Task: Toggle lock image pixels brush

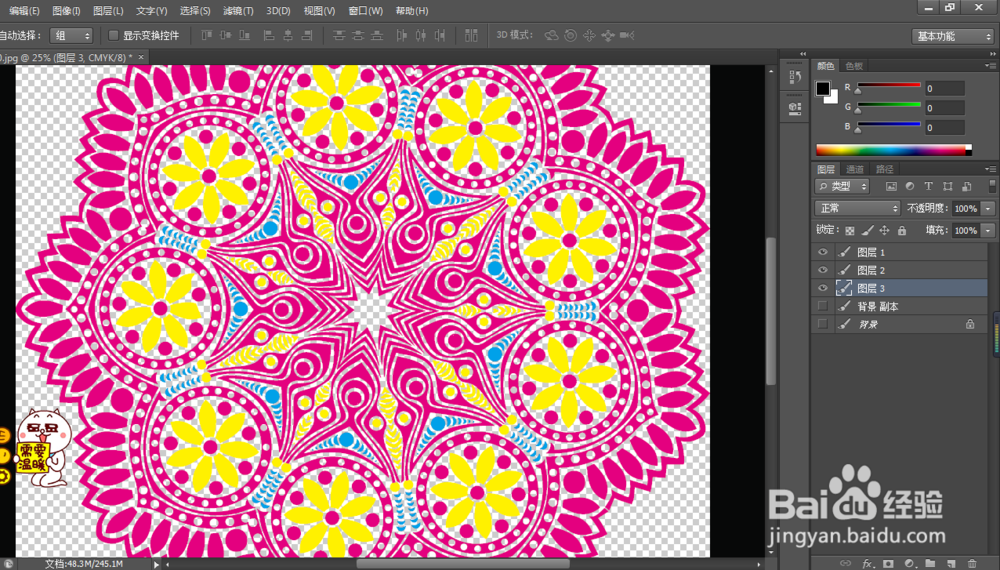Action: pos(867,230)
